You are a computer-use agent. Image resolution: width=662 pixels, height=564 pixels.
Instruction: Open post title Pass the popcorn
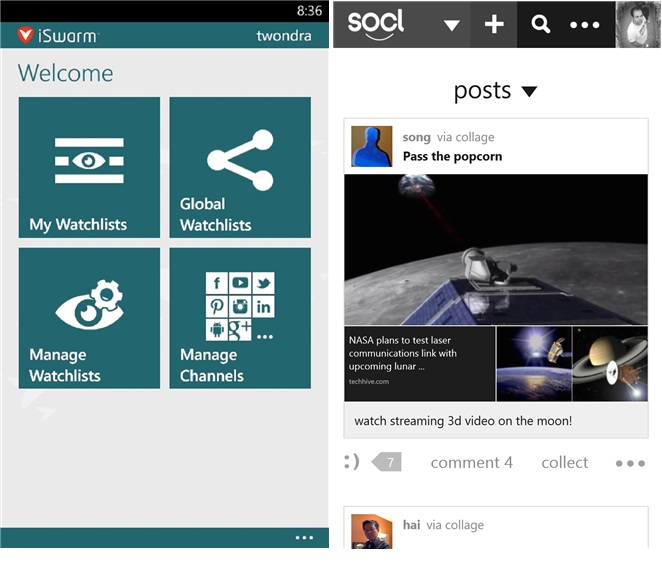pyautogui.click(x=453, y=157)
